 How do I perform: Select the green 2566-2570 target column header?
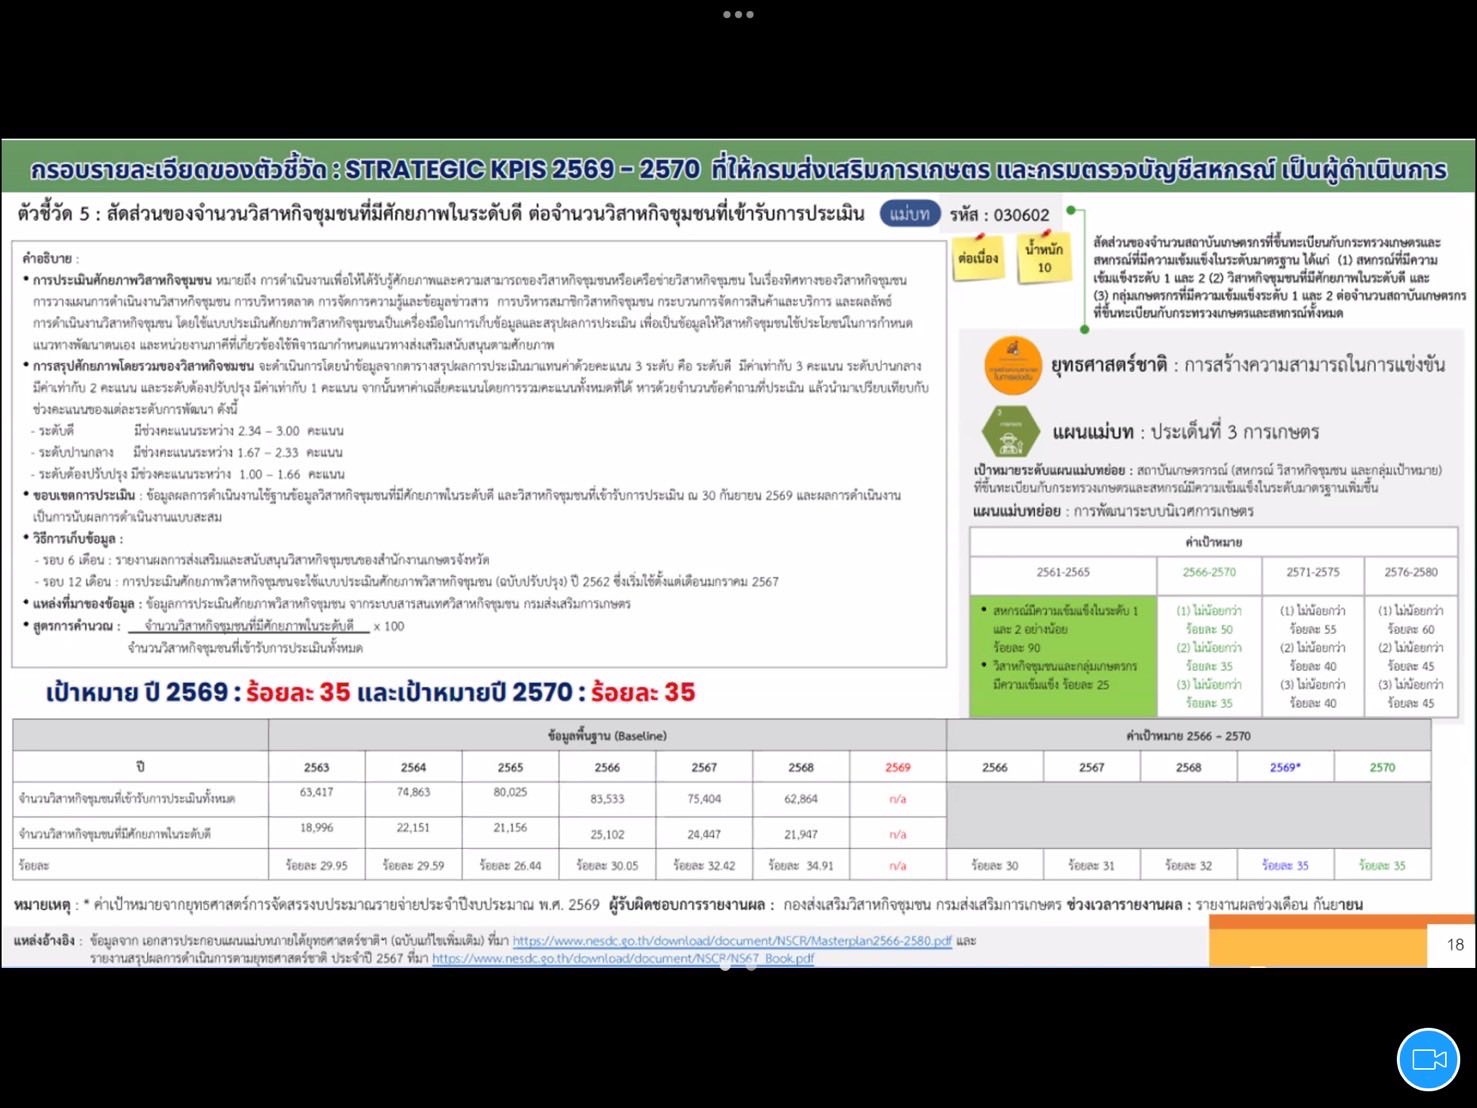point(1208,572)
